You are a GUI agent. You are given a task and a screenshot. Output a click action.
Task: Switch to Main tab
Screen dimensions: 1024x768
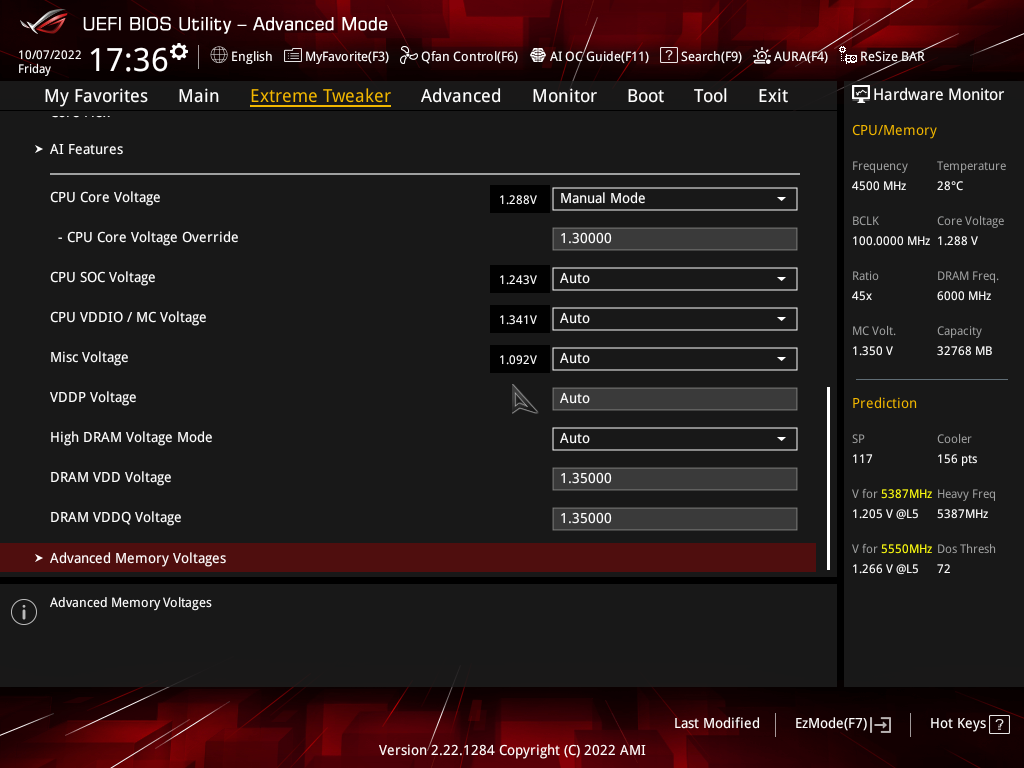point(199,96)
